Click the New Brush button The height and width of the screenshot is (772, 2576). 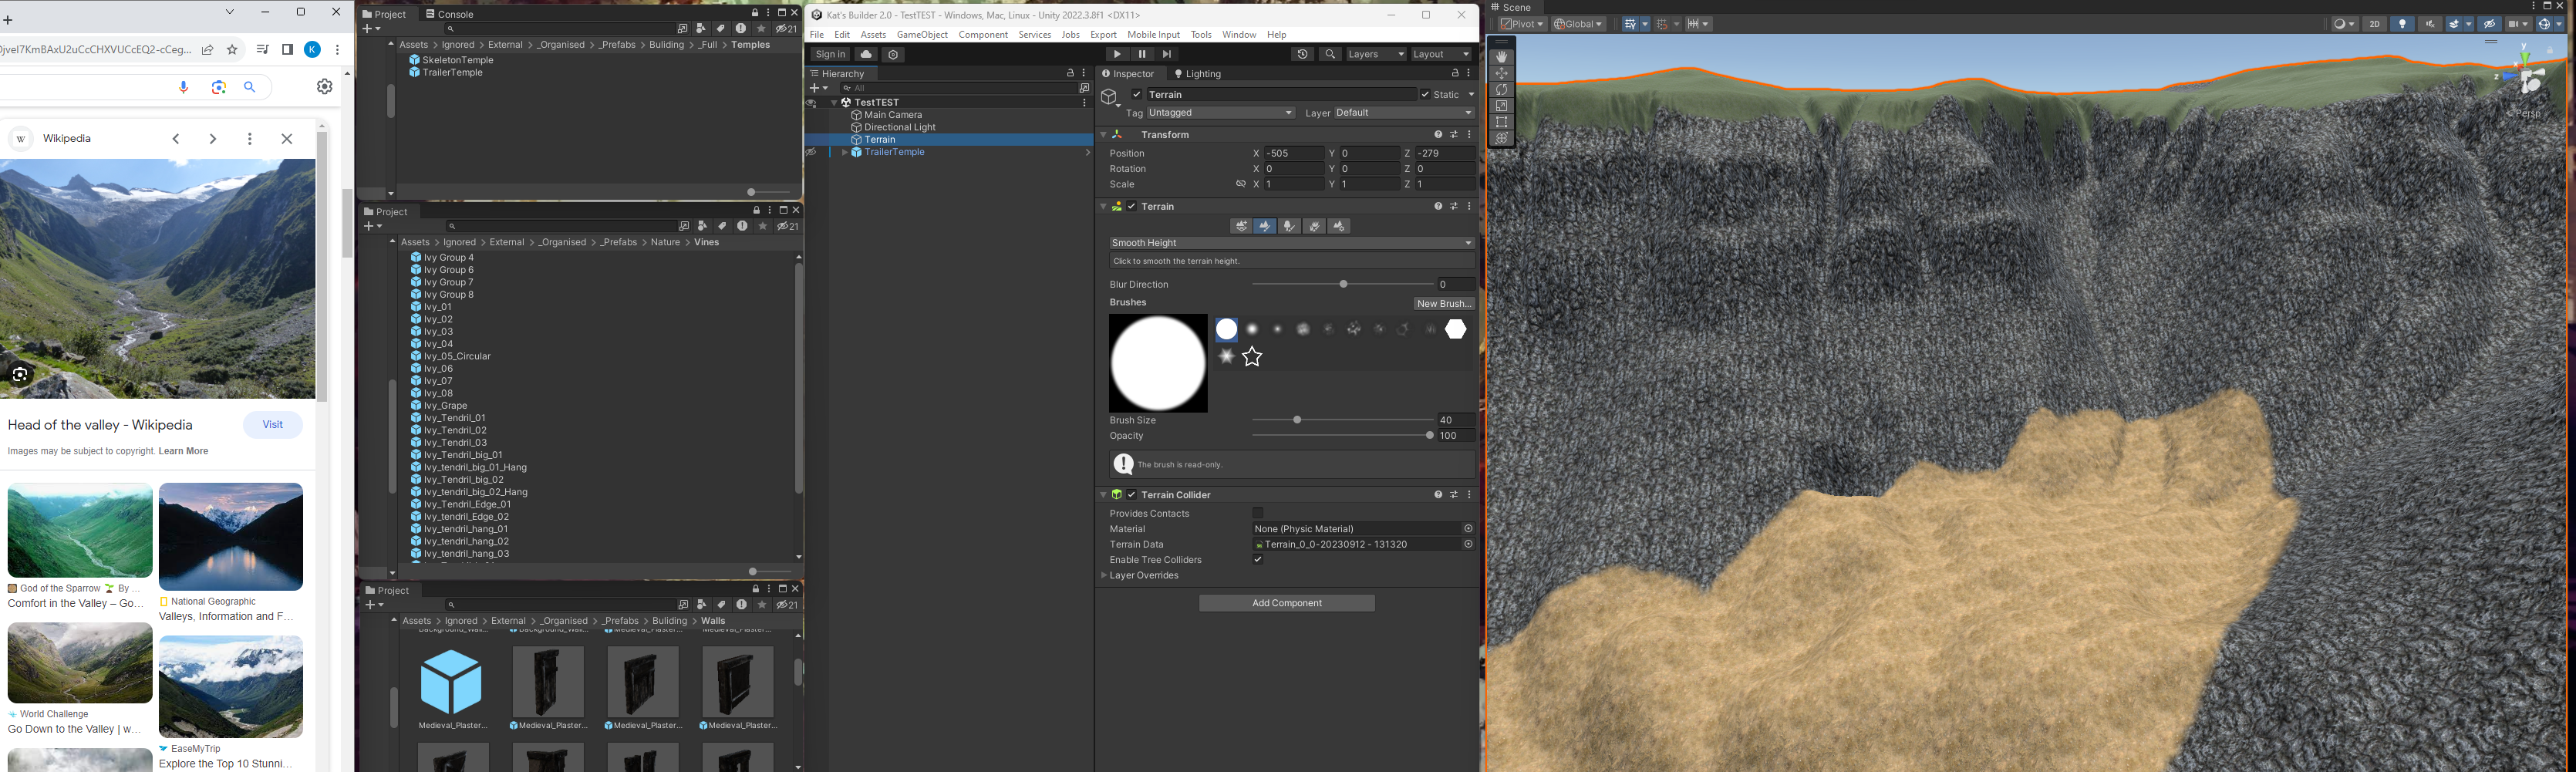pyautogui.click(x=1443, y=302)
